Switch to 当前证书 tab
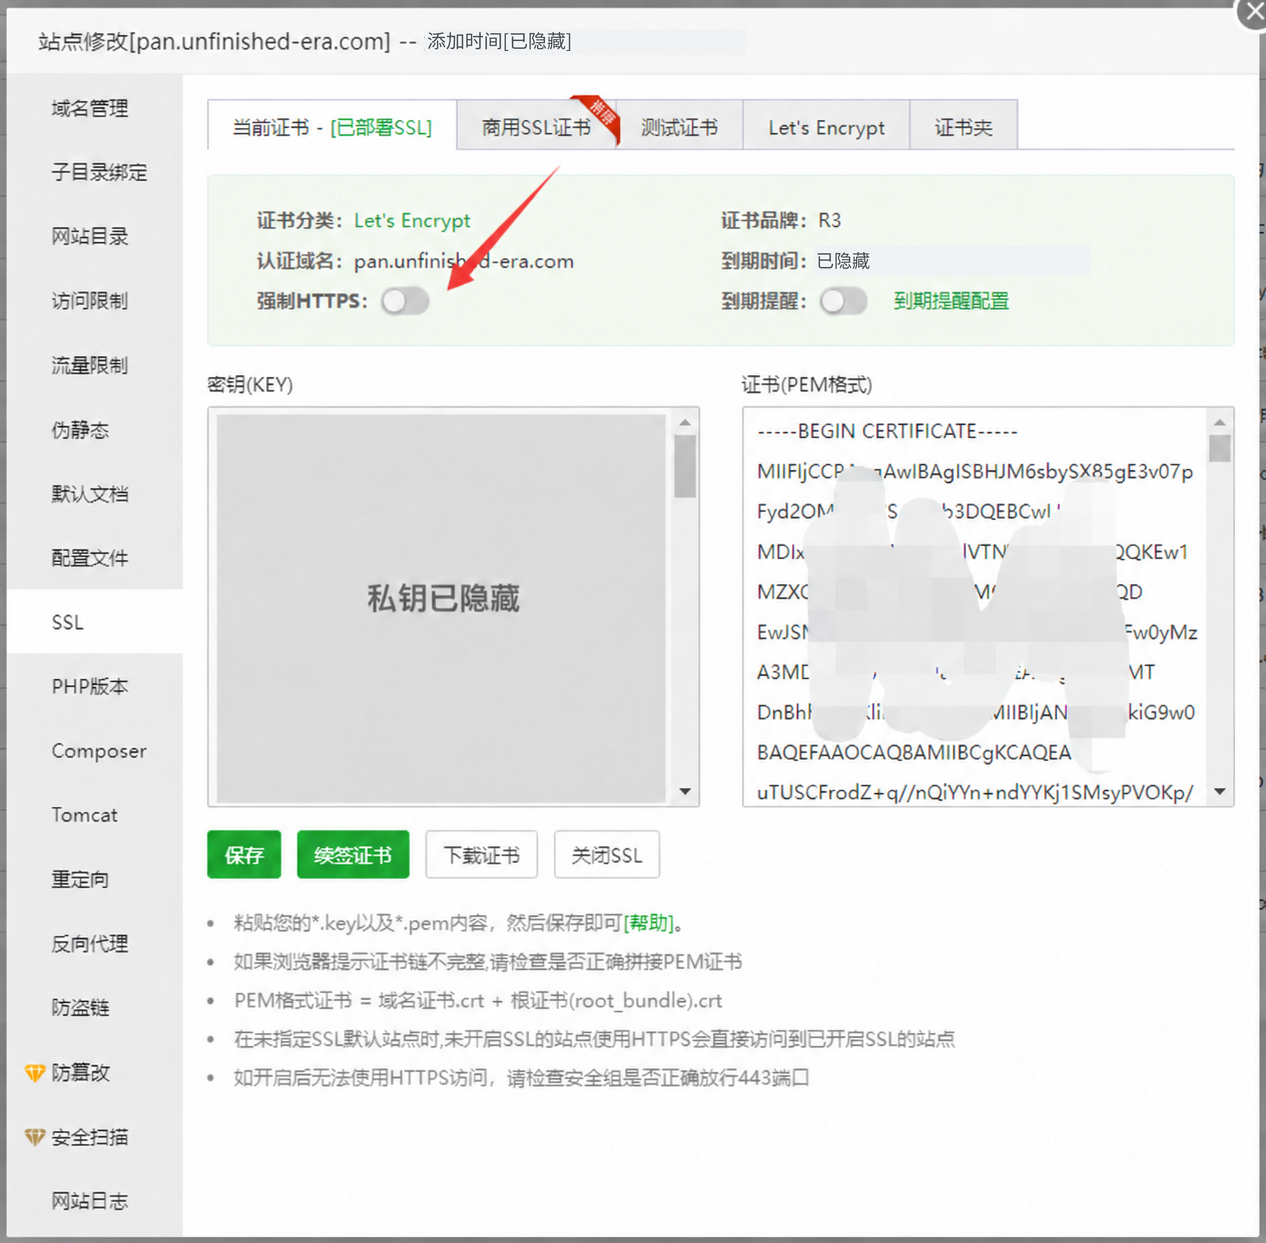The width and height of the screenshot is (1266, 1243). pos(332,127)
